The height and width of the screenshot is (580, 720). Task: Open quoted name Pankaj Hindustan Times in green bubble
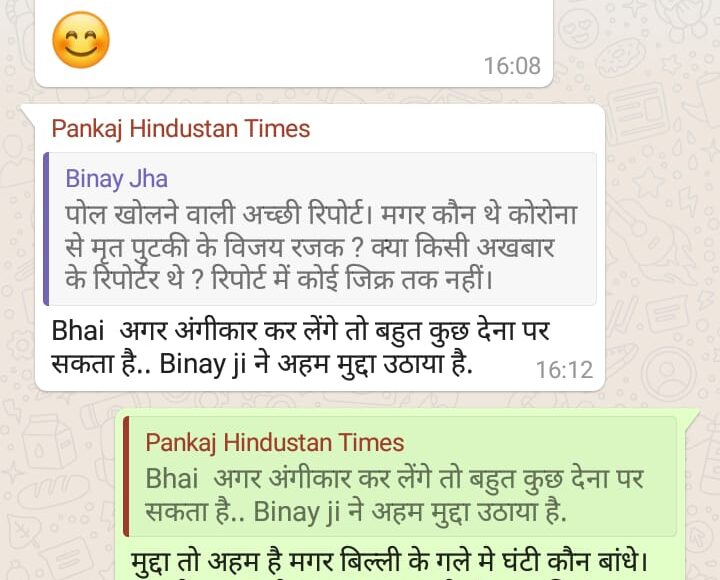(x=275, y=443)
